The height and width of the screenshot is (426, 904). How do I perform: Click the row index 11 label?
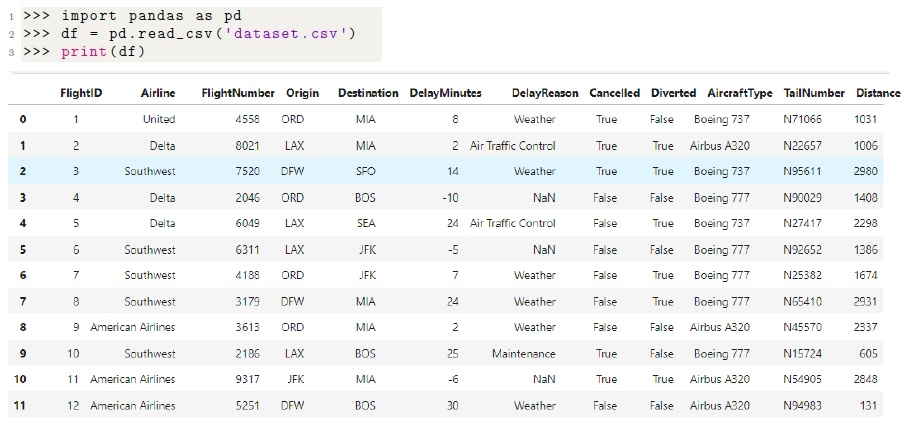20,405
